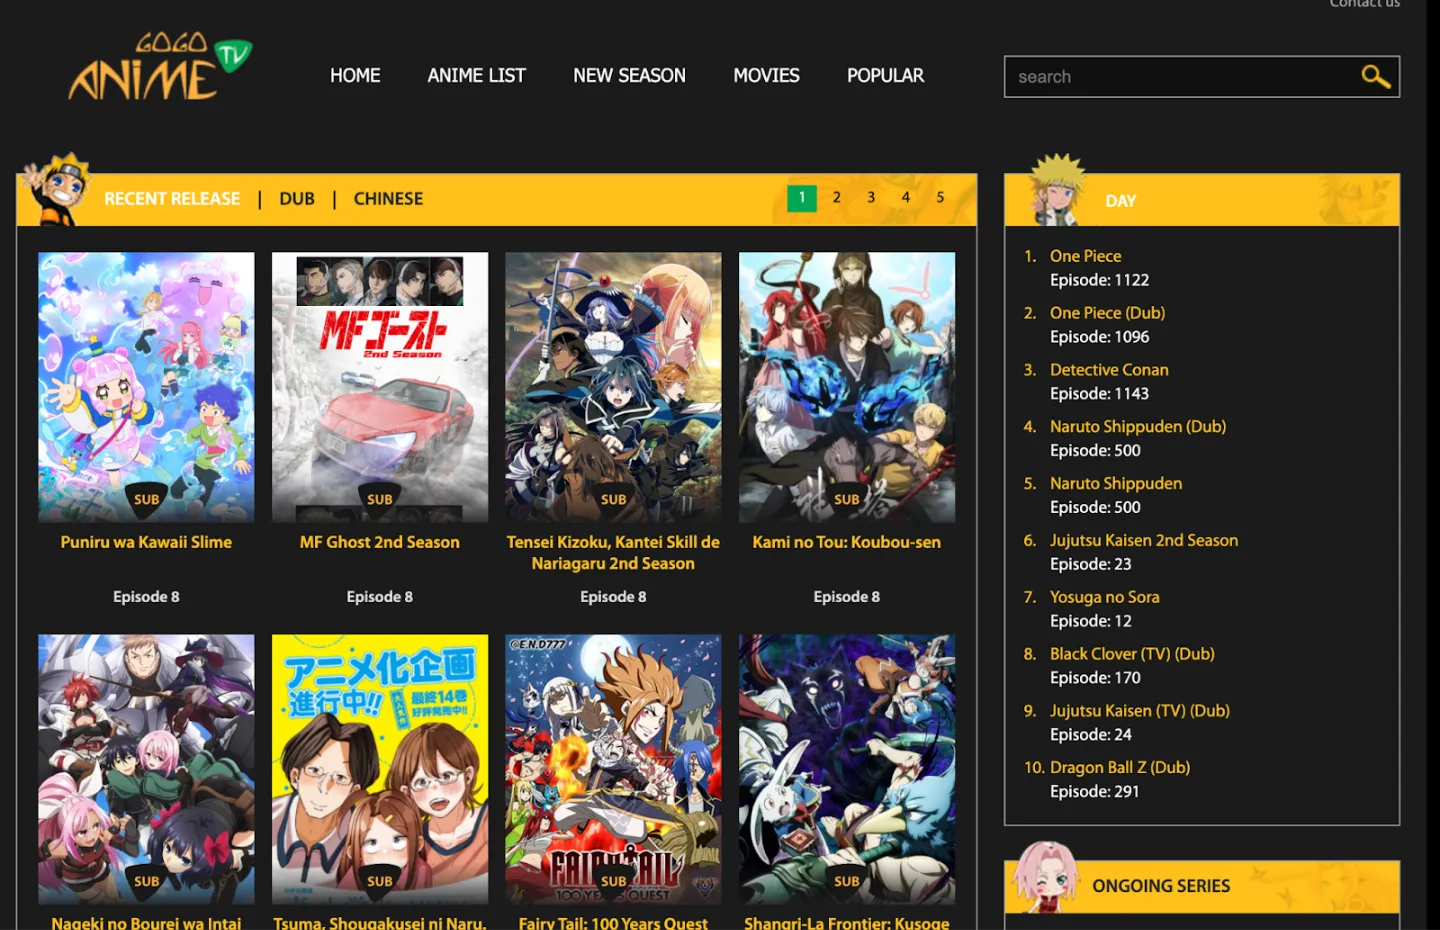The height and width of the screenshot is (930, 1440).
Task: Click the GogoAnime TV logo
Action: click(159, 68)
